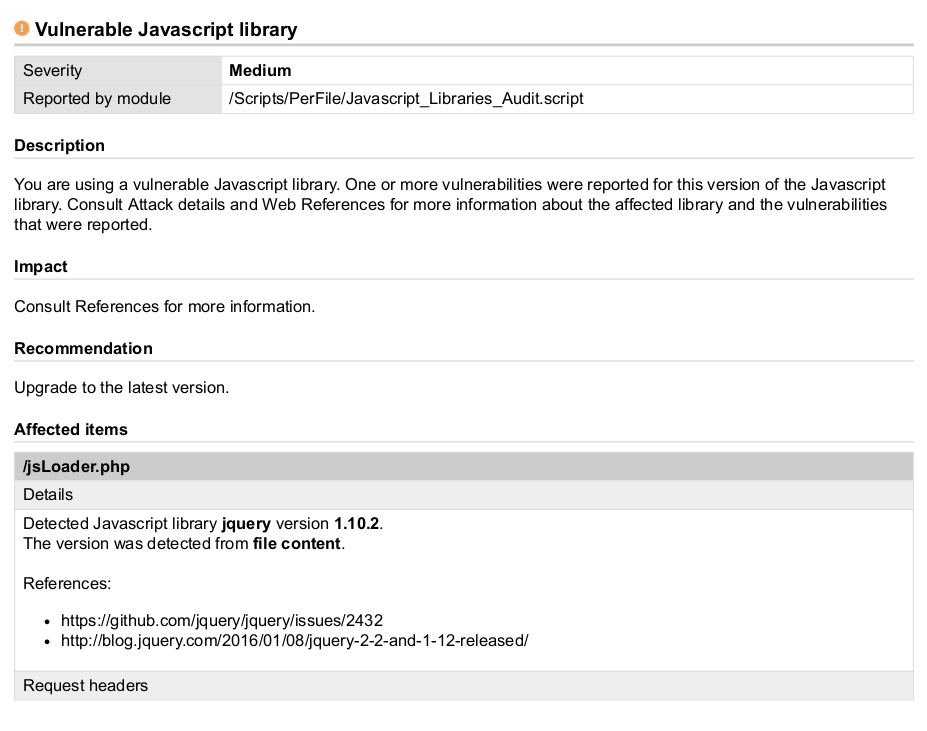Expand the Details section row

click(x=48, y=495)
